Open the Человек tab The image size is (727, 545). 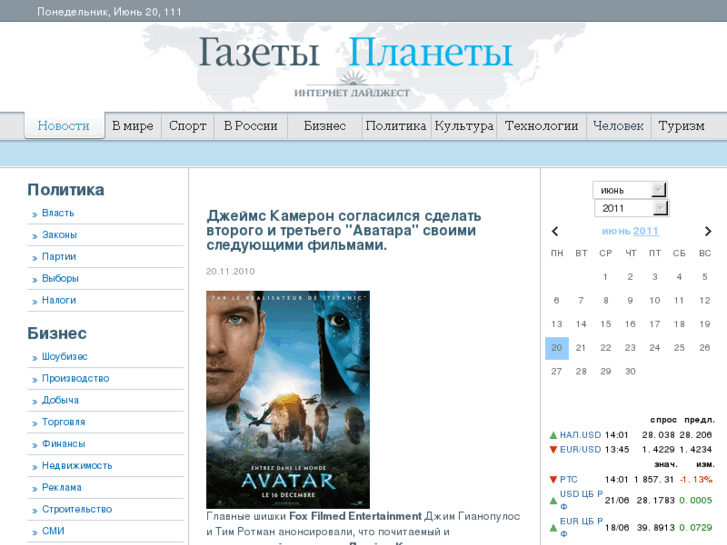click(x=619, y=126)
